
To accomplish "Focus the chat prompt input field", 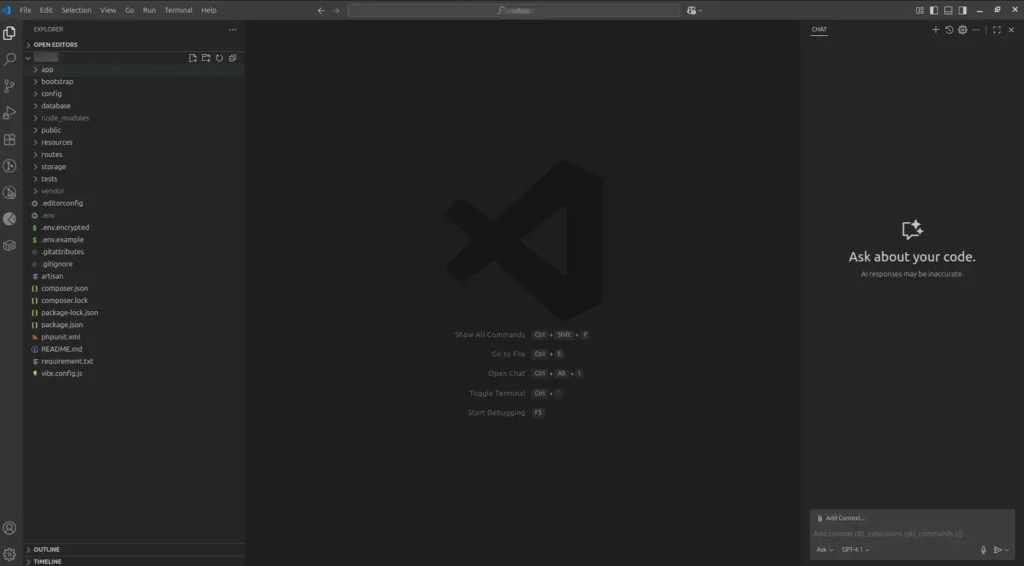I will coord(912,534).
